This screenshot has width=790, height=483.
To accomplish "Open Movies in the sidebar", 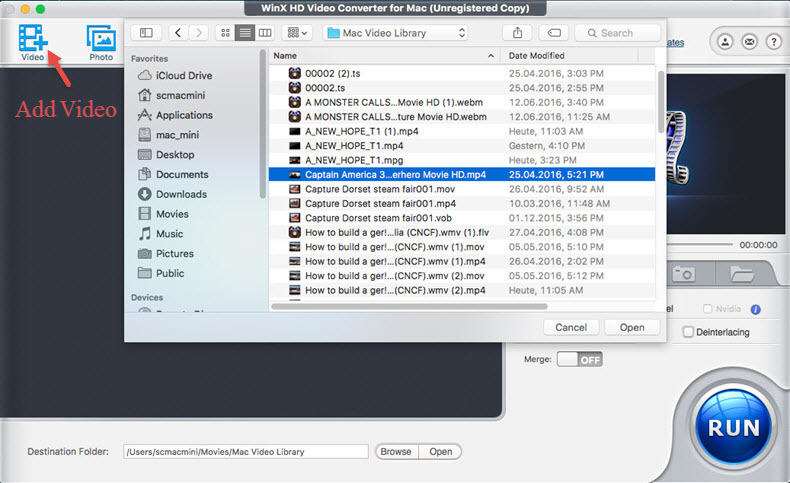I will [163, 214].
